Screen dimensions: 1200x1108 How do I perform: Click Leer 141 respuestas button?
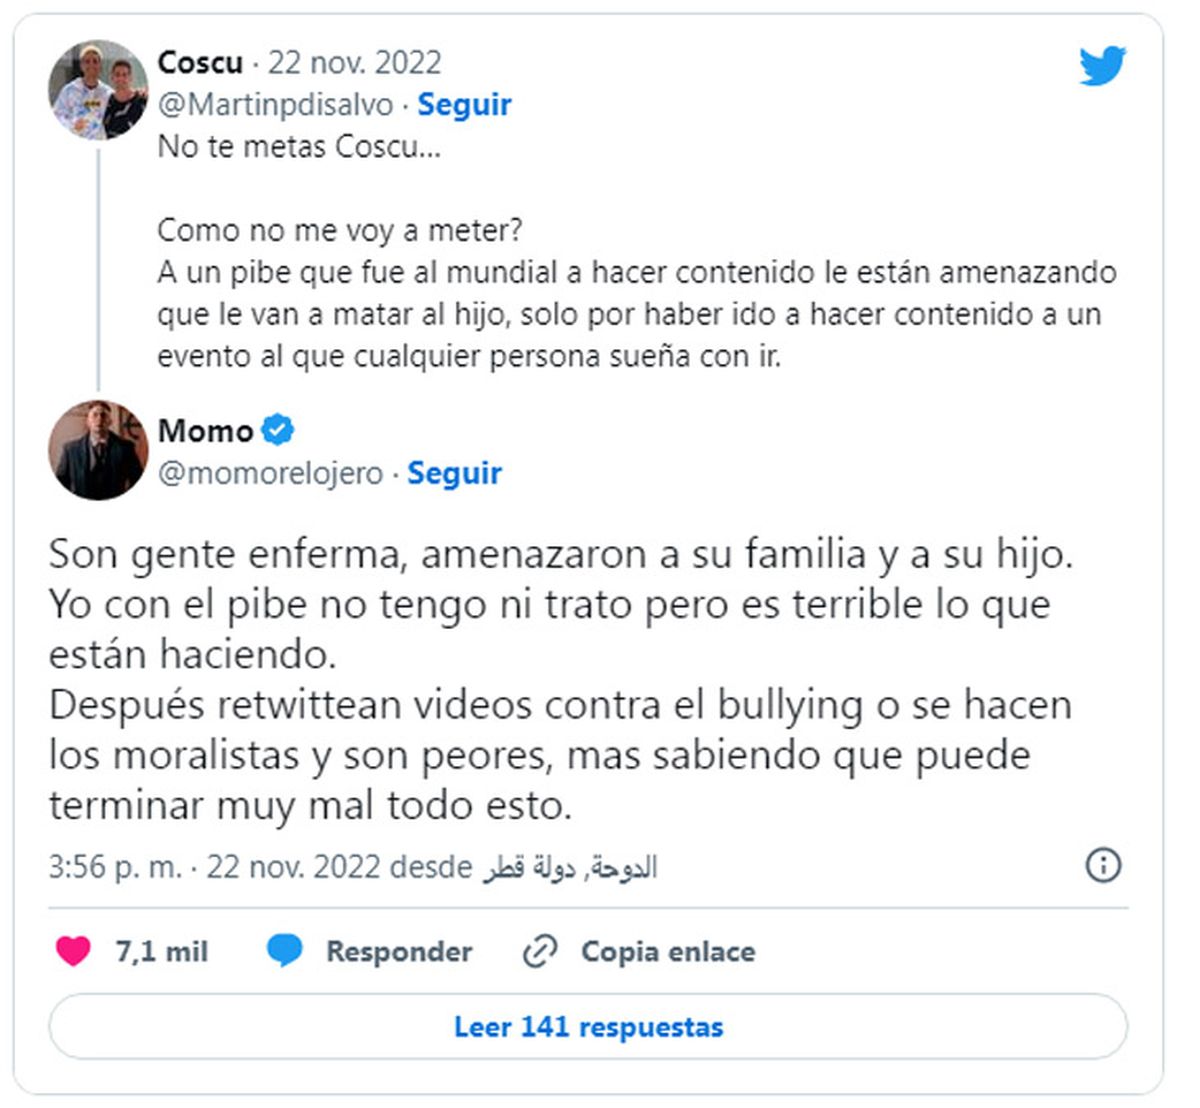pyautogui.click(x=588, y=1026)
